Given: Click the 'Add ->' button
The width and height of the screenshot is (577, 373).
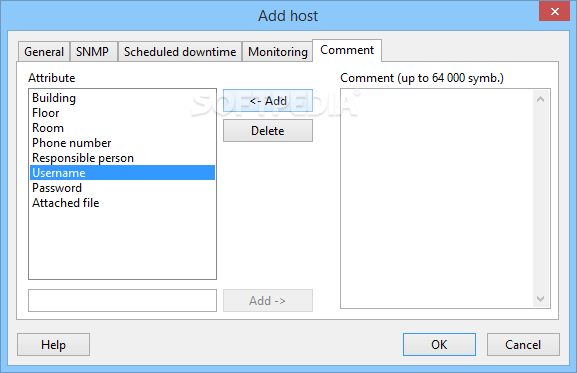Looking at the screenshot, I should pyautogui.click(x=268, y=301).
